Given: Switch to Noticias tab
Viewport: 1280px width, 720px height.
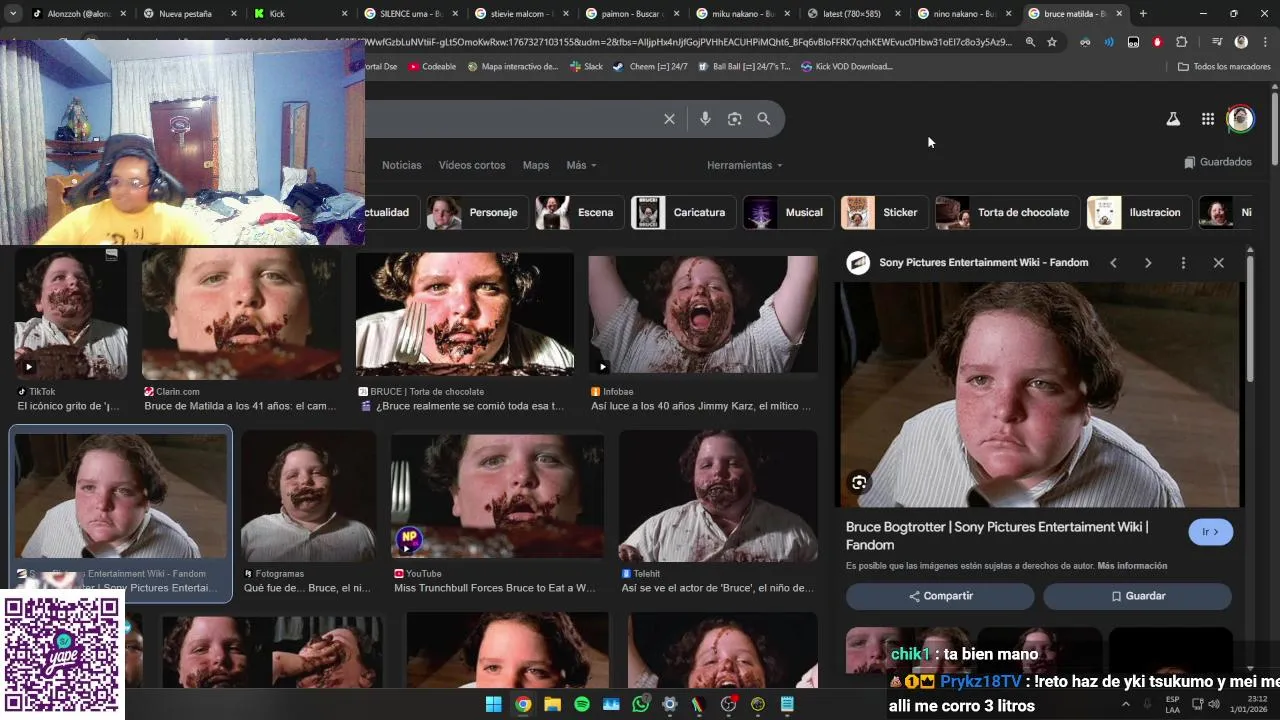Looking at the screenshot, I should (x=402, y=165).
